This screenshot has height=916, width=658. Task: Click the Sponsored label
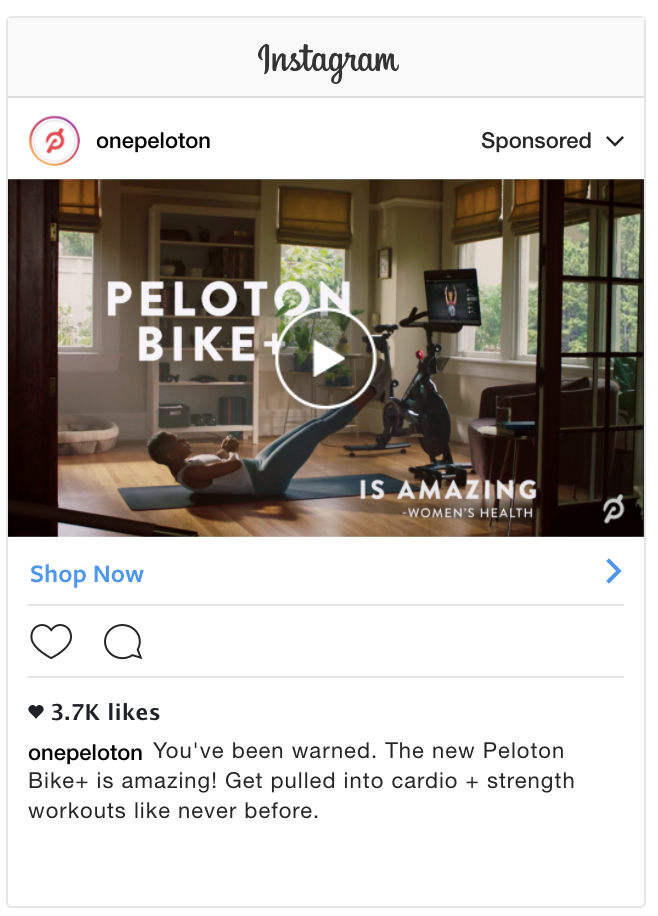(x=536, y=141)
